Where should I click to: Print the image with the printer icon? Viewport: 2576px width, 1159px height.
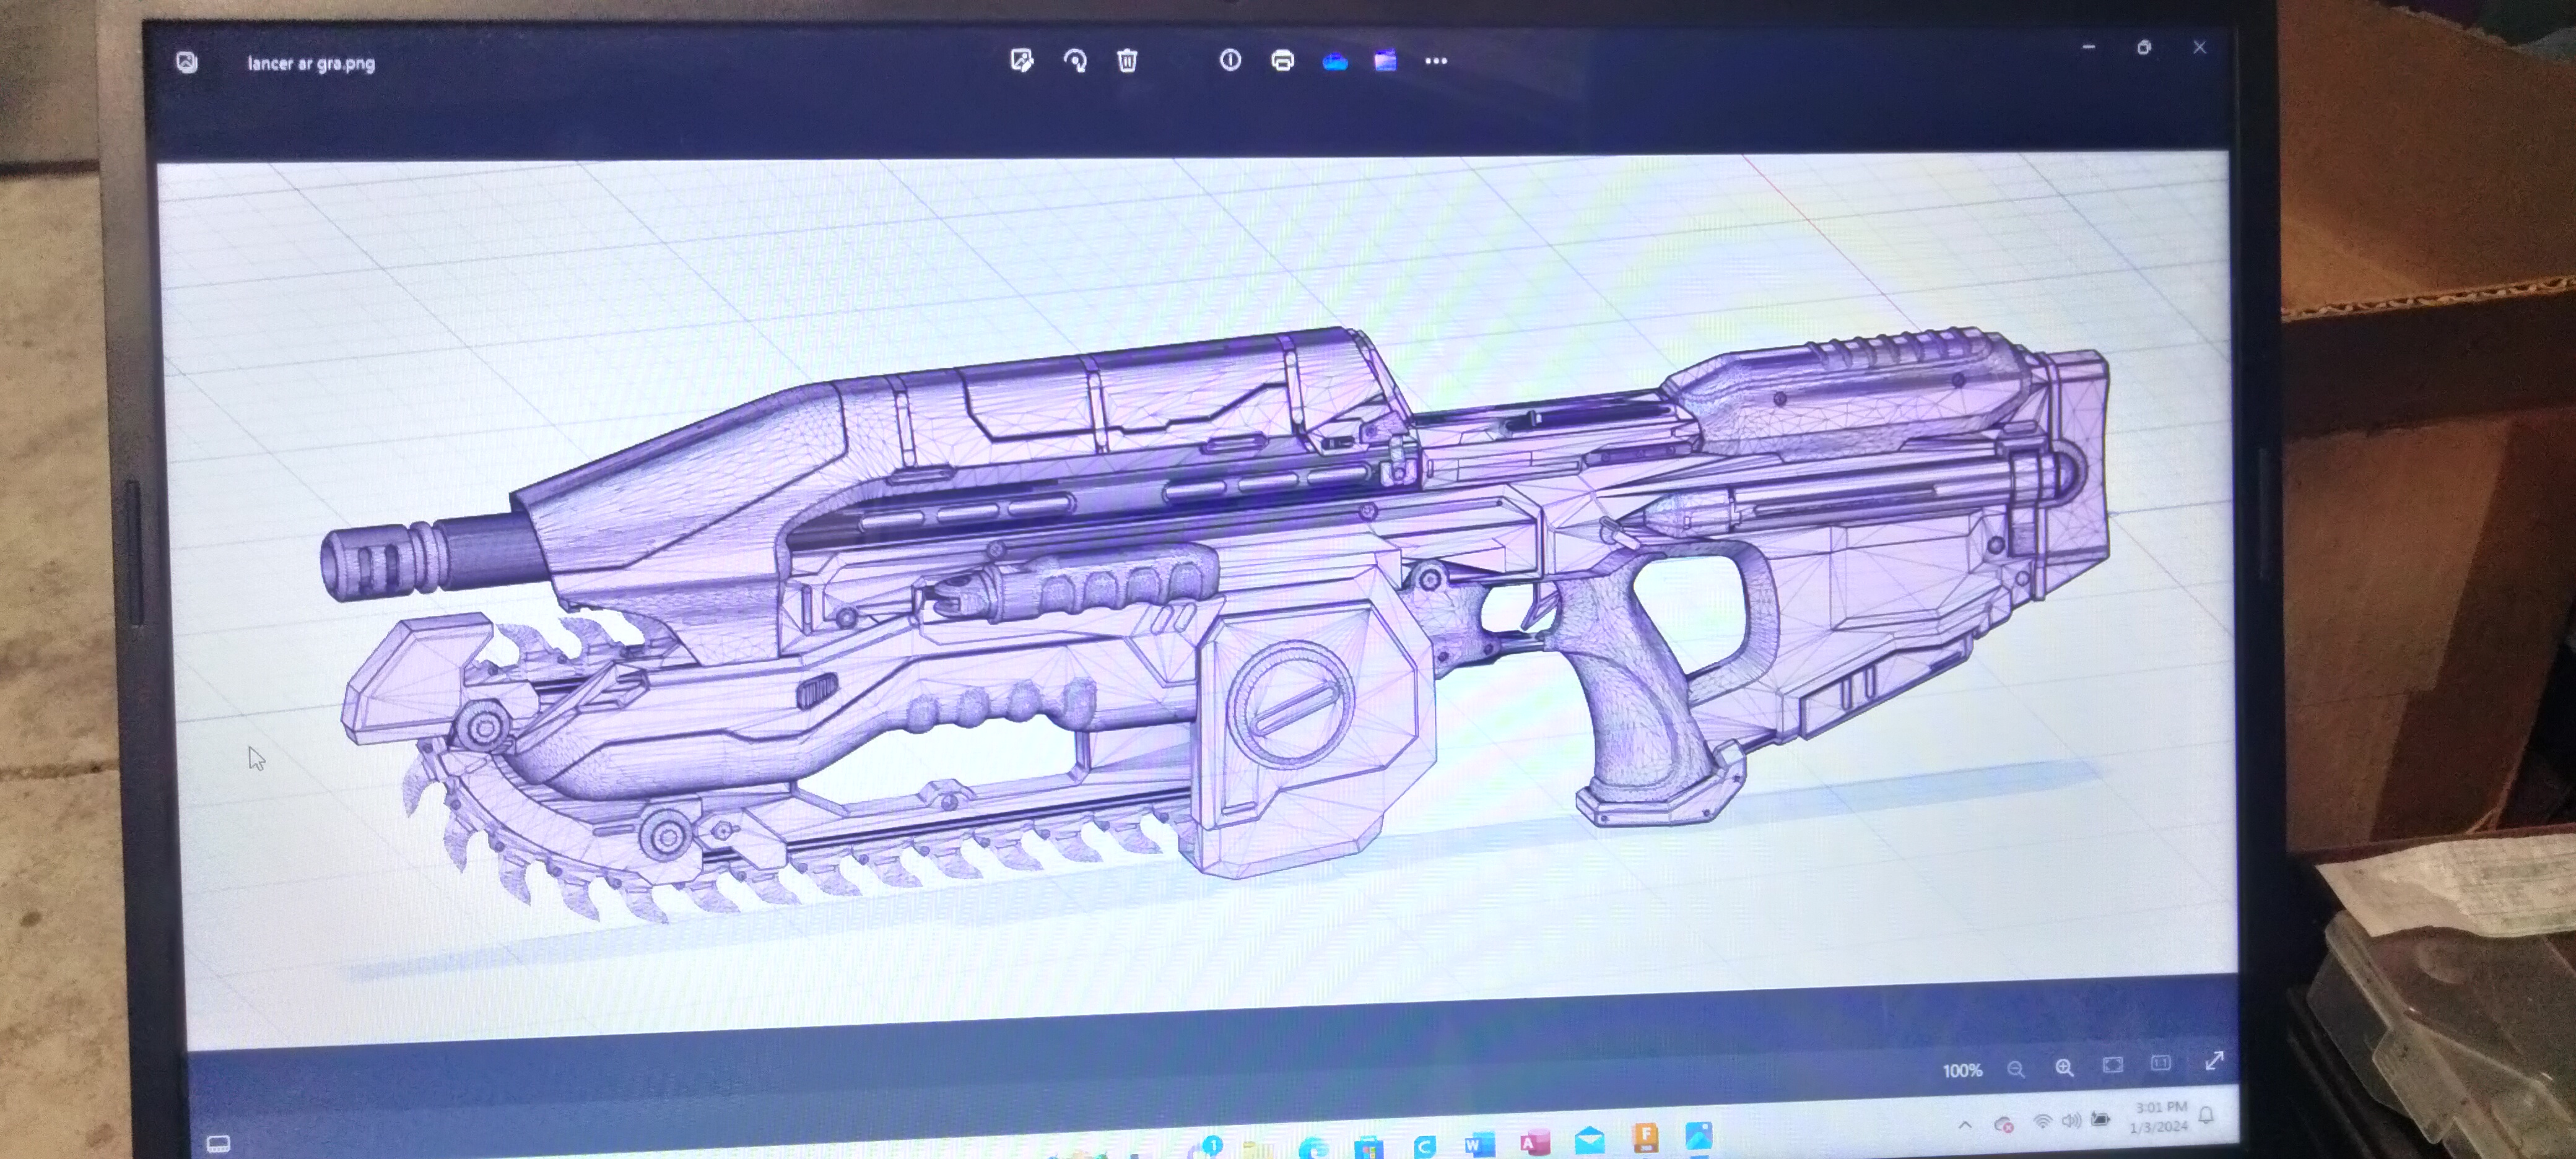coord(1282,61)
